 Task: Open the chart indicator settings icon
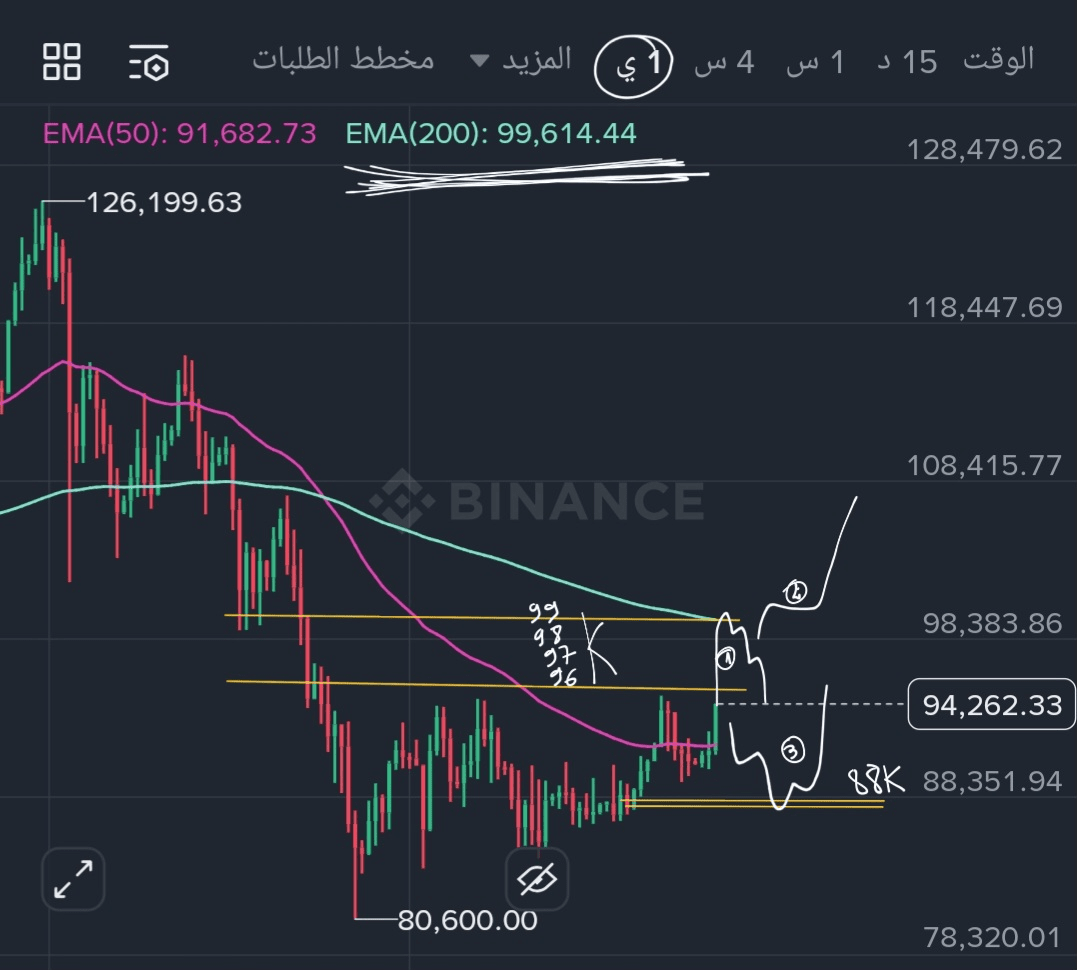(x=149, y=62)
